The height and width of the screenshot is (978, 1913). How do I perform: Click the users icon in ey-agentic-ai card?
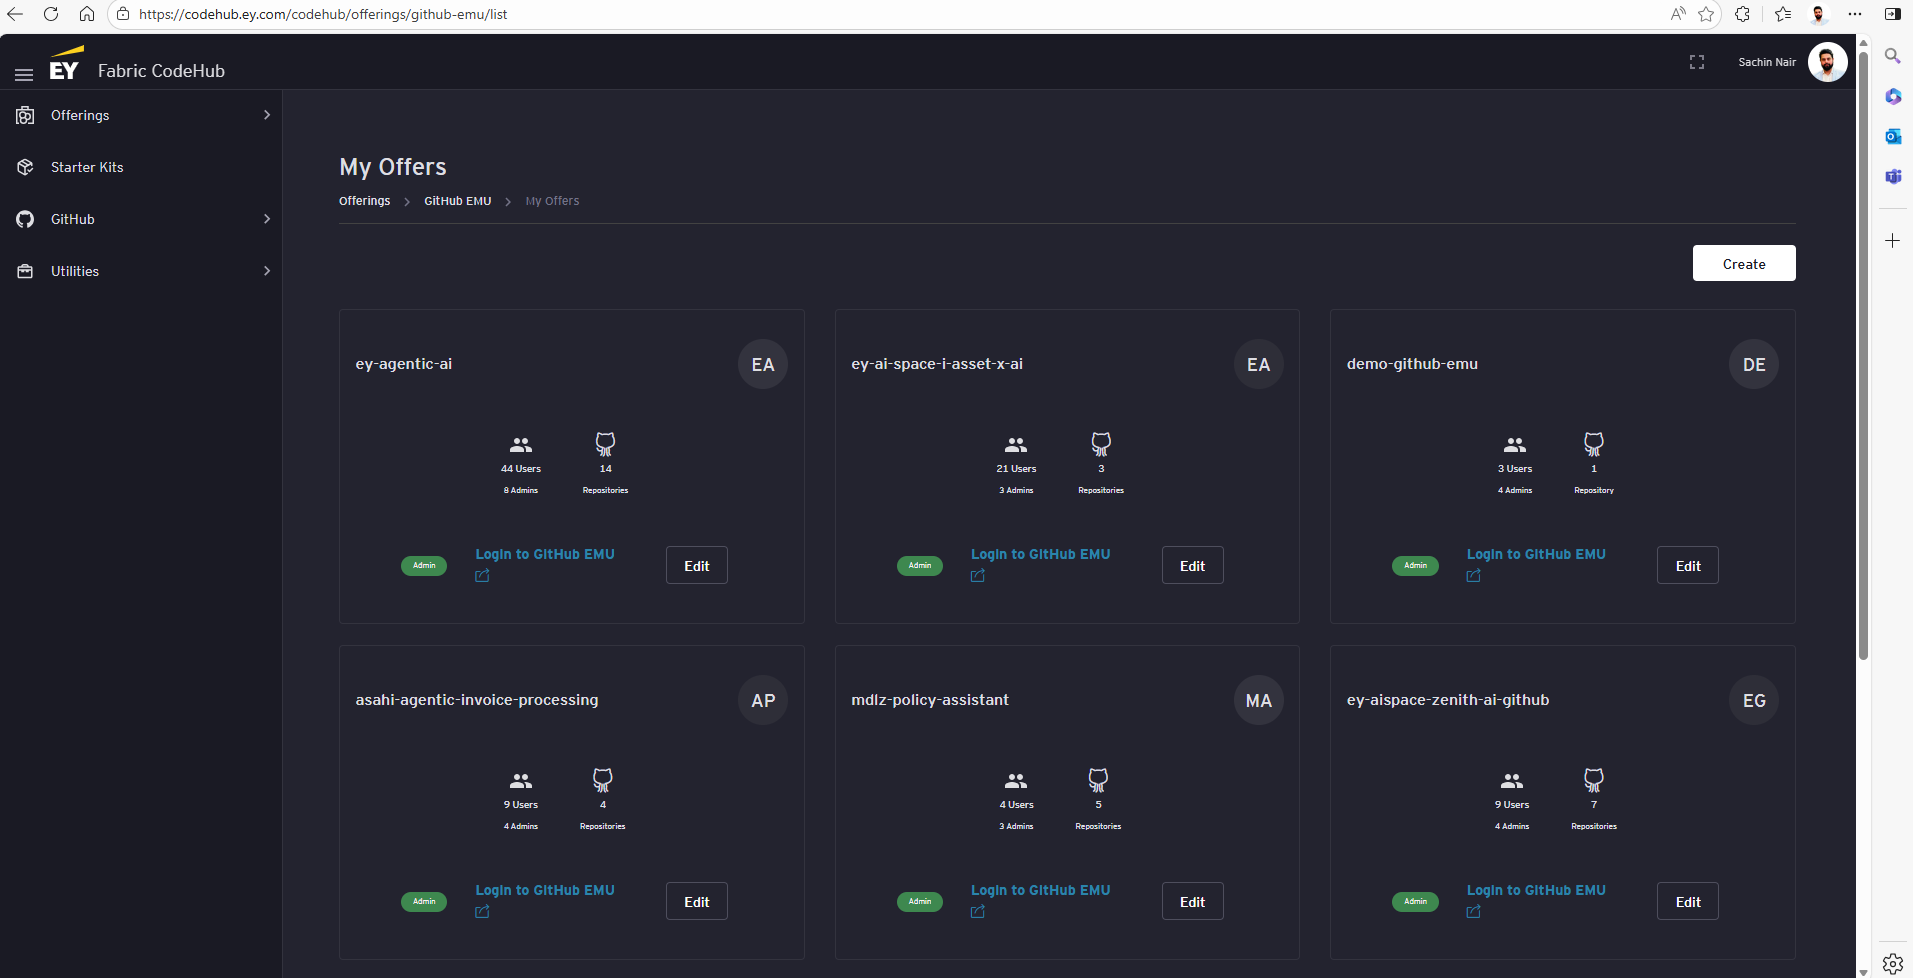click(x=521, y=445)
